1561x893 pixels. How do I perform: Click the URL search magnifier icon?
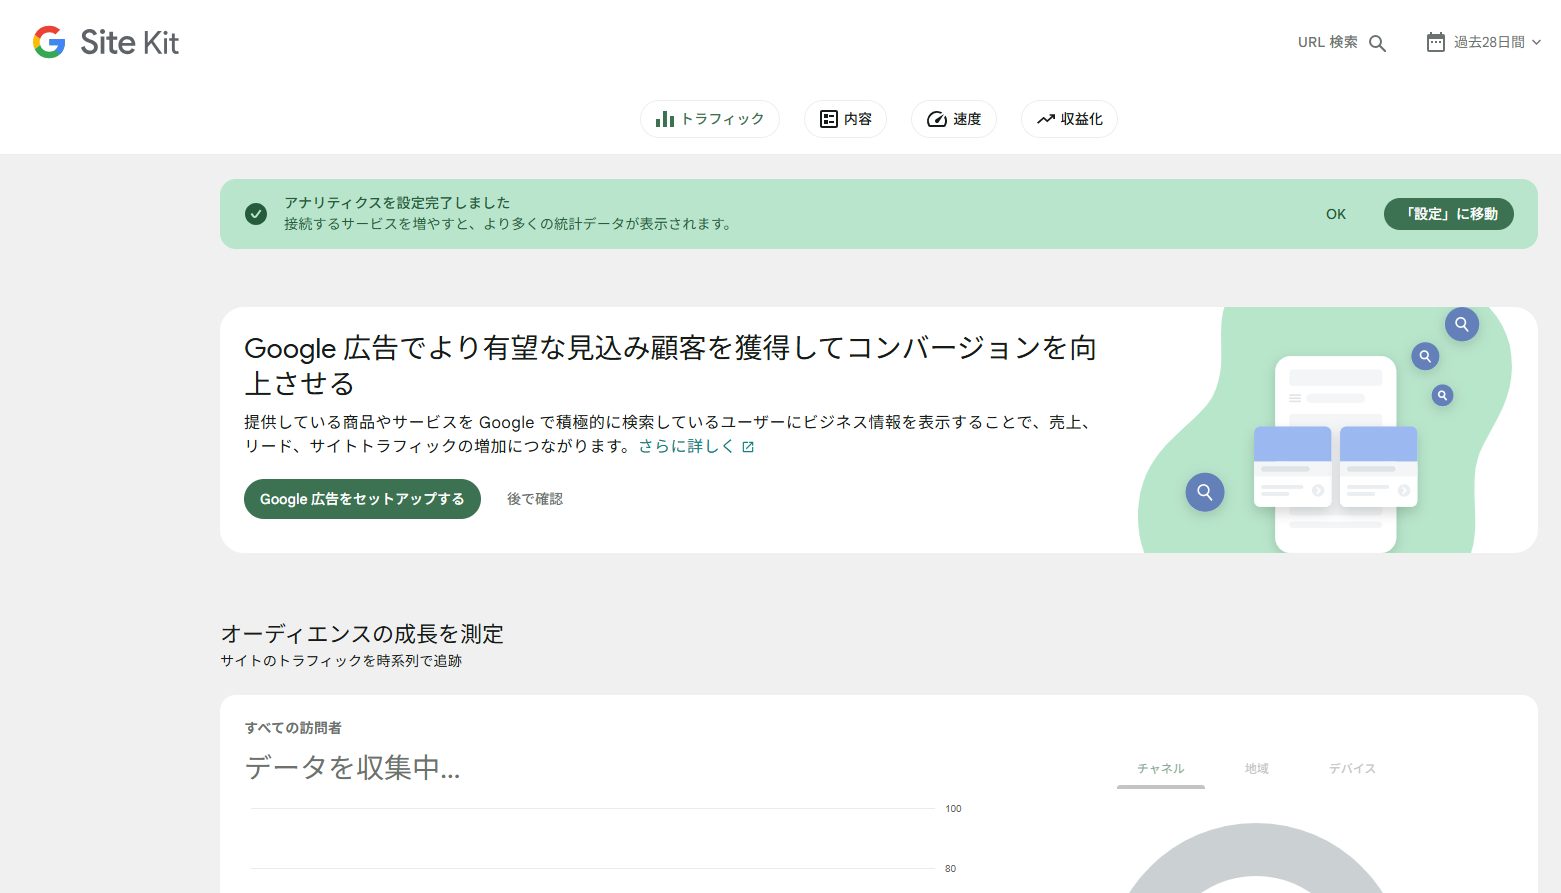[1377, 43]
